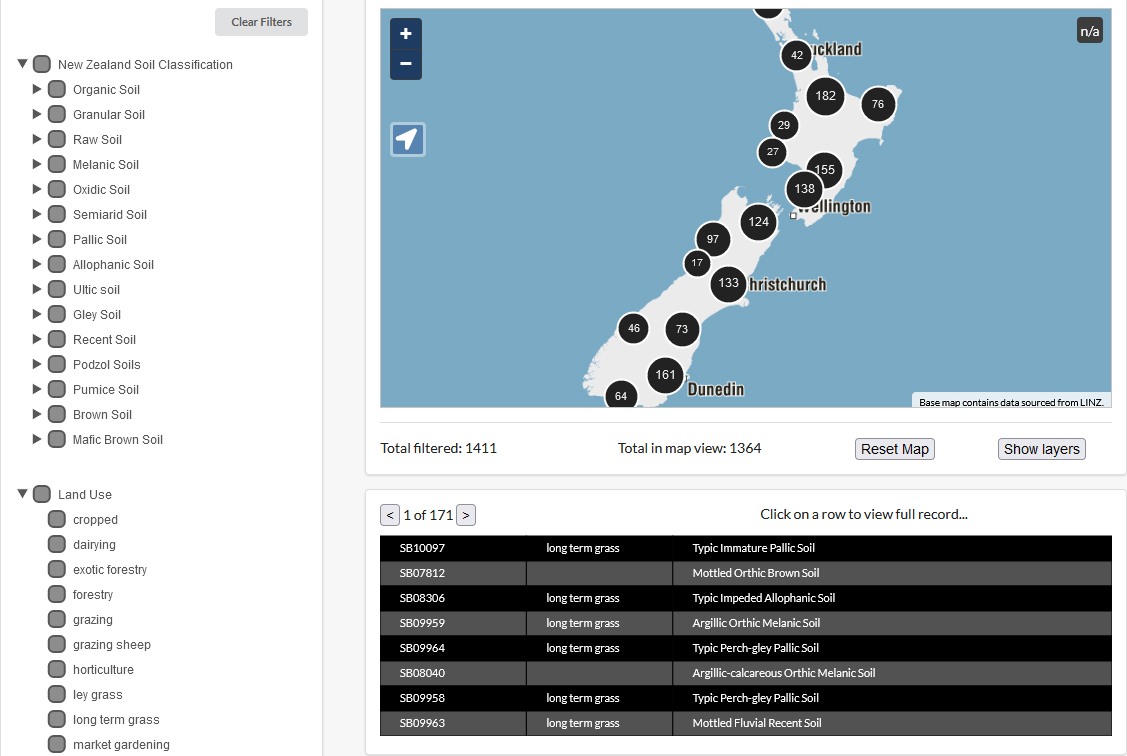Select the 133 cluster near Christchurch

(x=728, y=284)
